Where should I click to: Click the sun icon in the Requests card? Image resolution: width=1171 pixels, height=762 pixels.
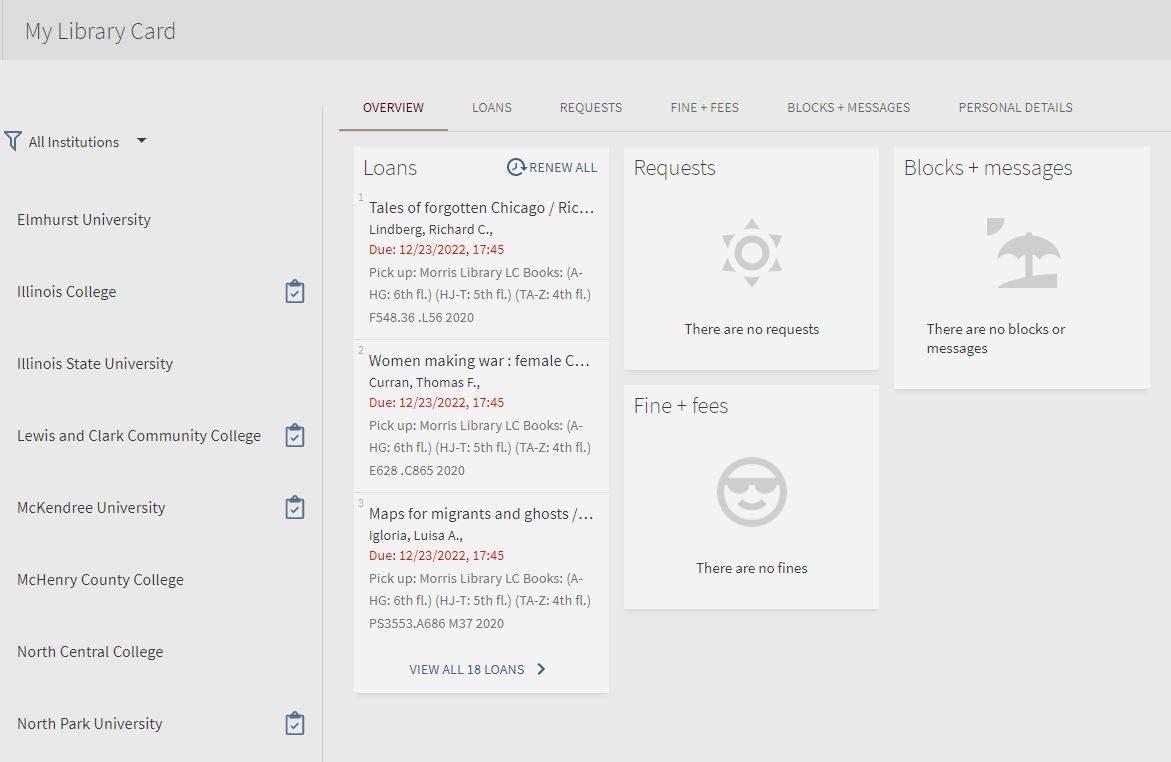click(x=752, y=253)
